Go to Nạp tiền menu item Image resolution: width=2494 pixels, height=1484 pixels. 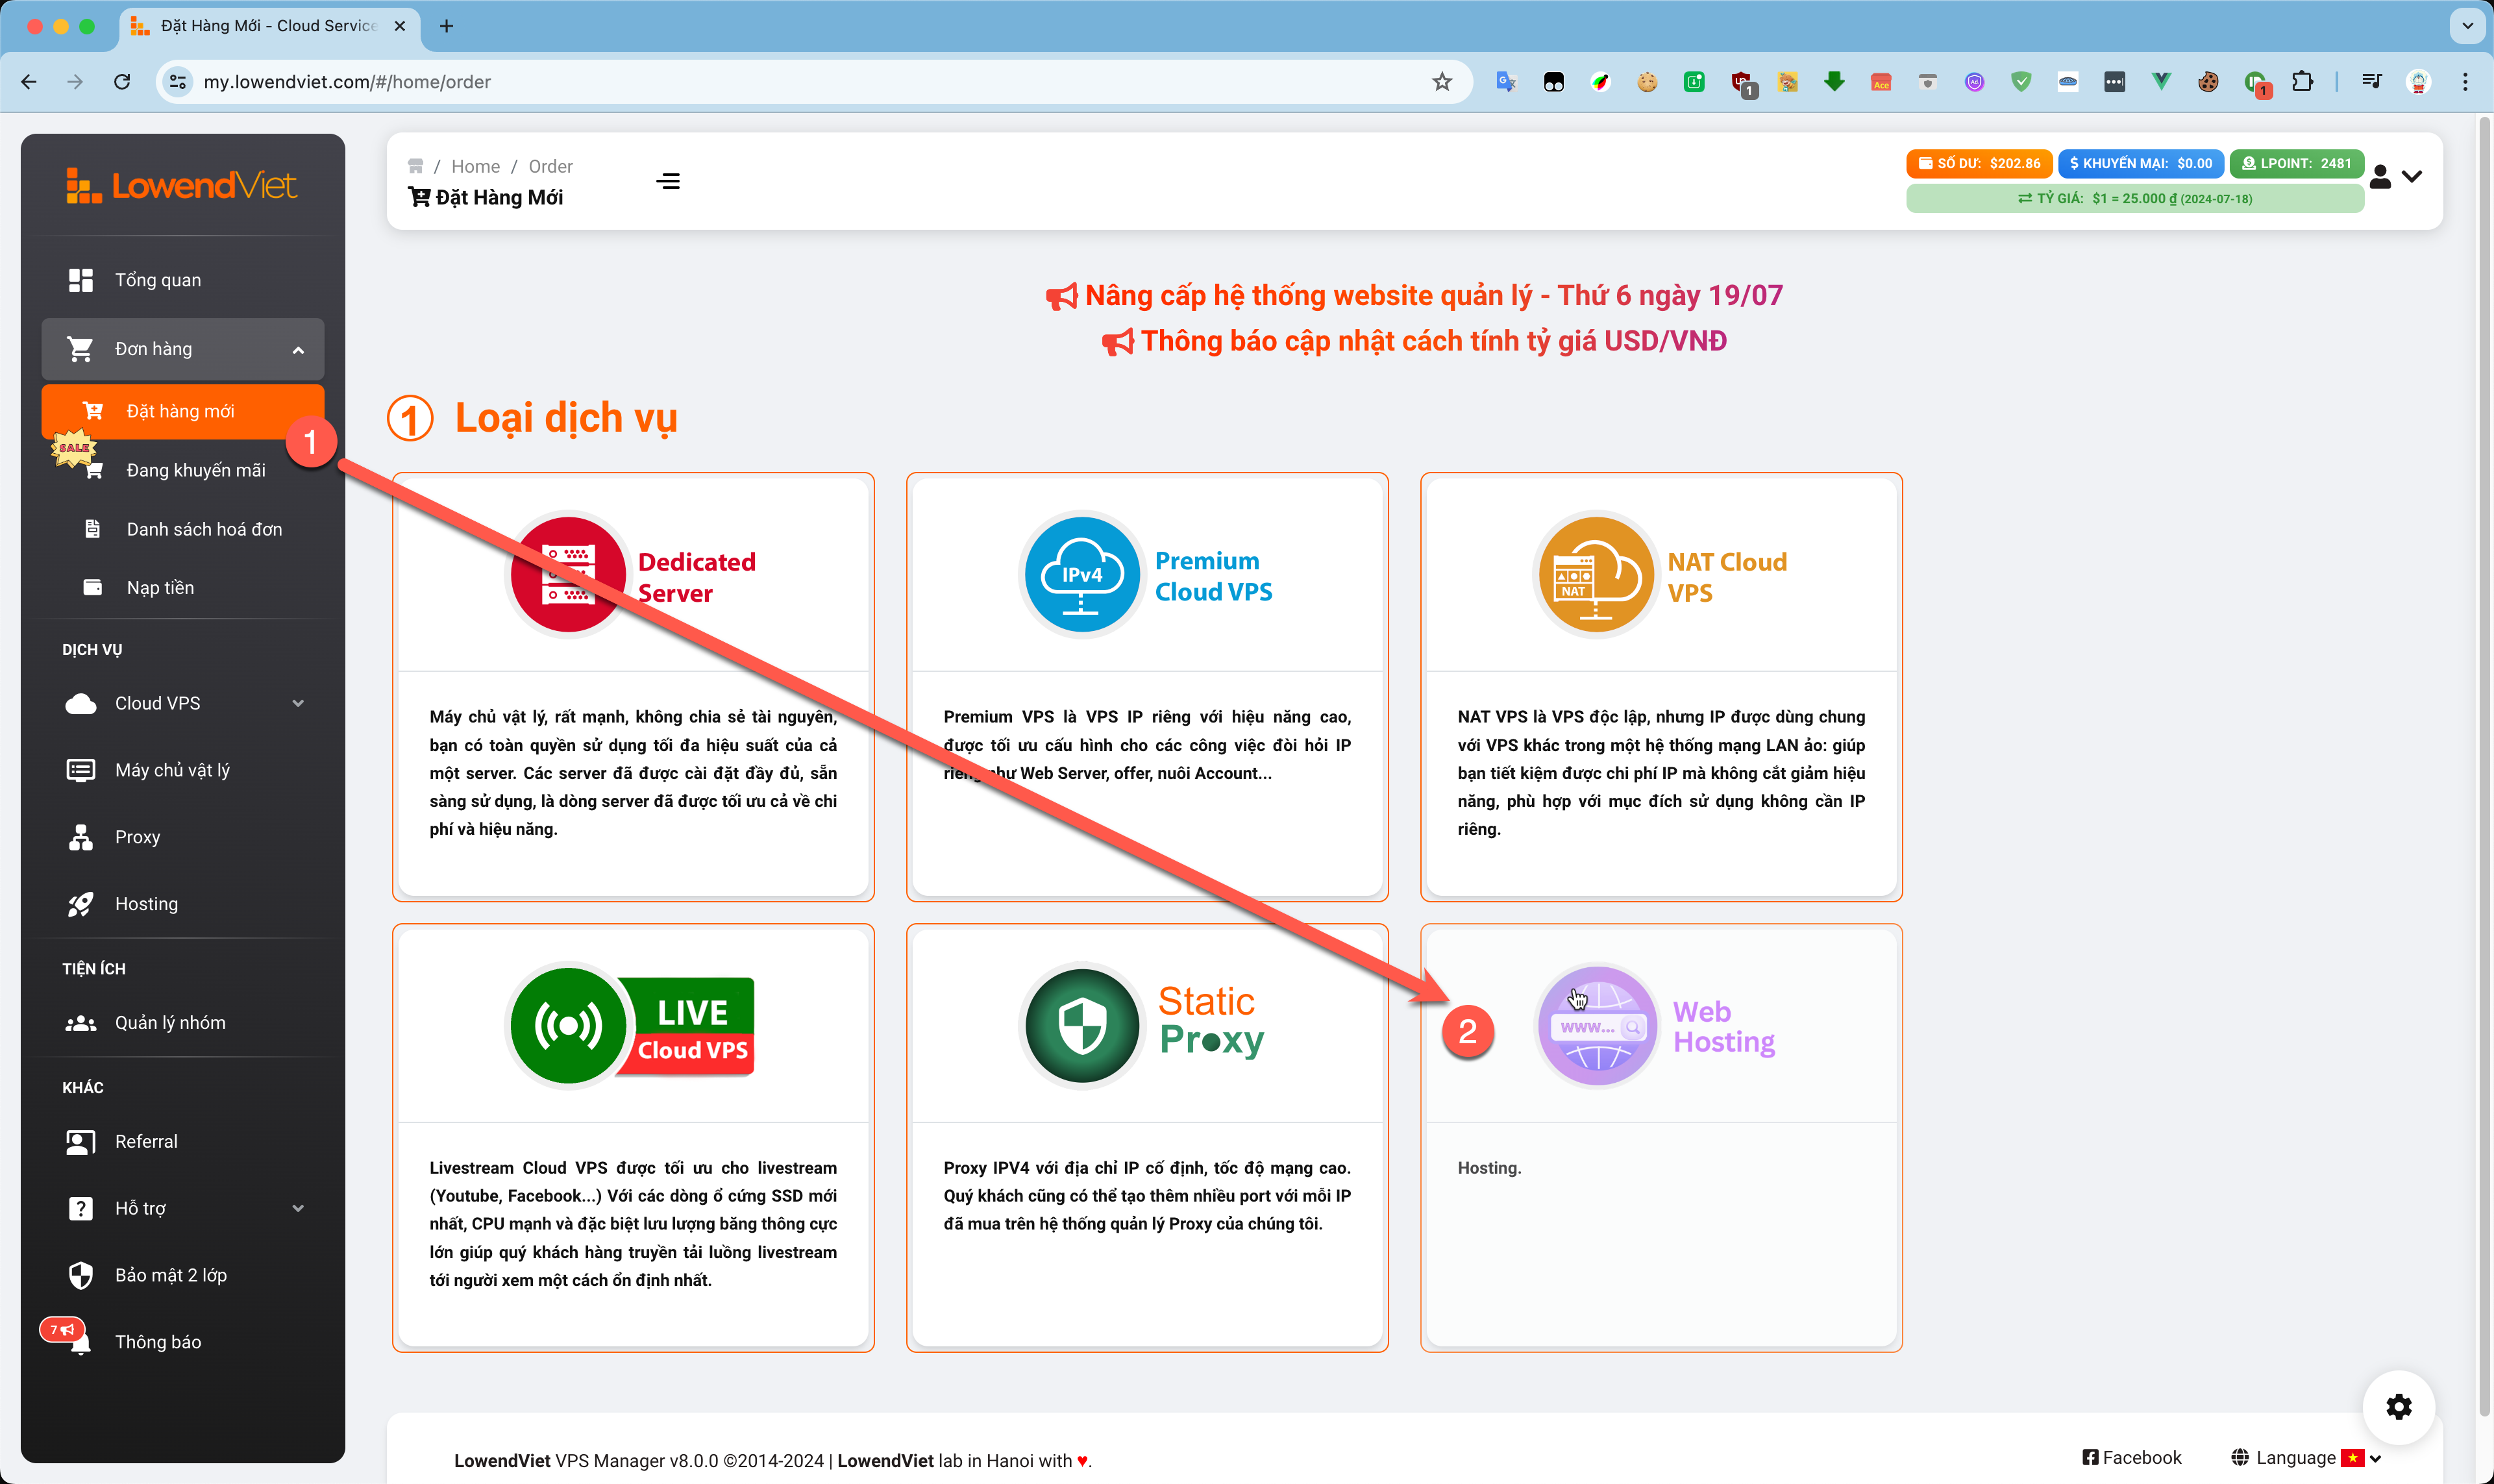[160, 588]
